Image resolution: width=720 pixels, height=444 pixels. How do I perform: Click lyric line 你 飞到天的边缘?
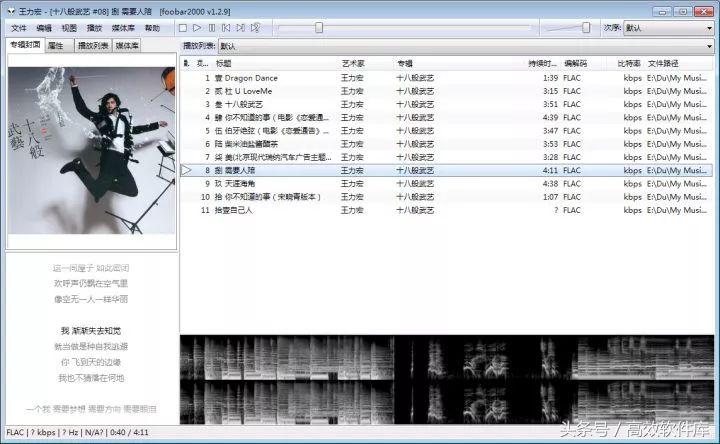[x=91, y=362]
